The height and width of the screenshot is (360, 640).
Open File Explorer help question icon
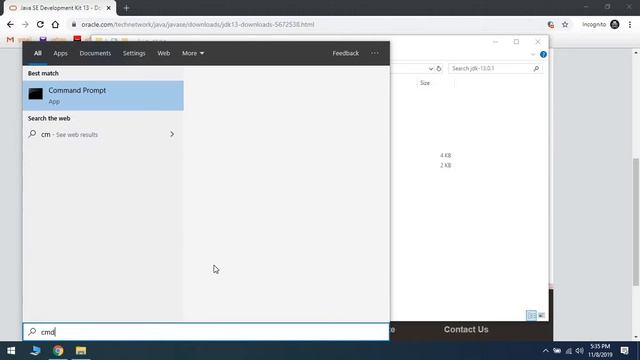coord(543,54)
